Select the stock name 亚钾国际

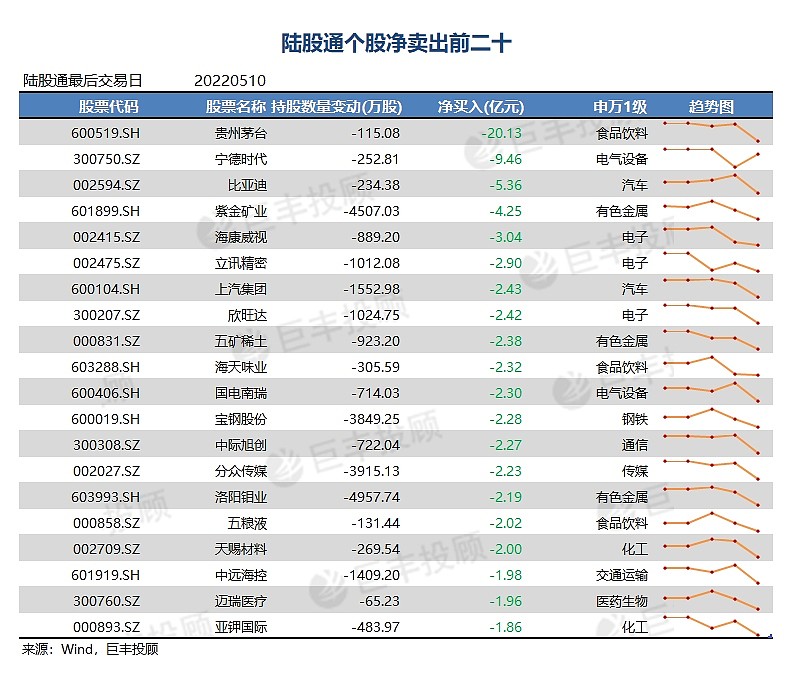pos(241,627)
